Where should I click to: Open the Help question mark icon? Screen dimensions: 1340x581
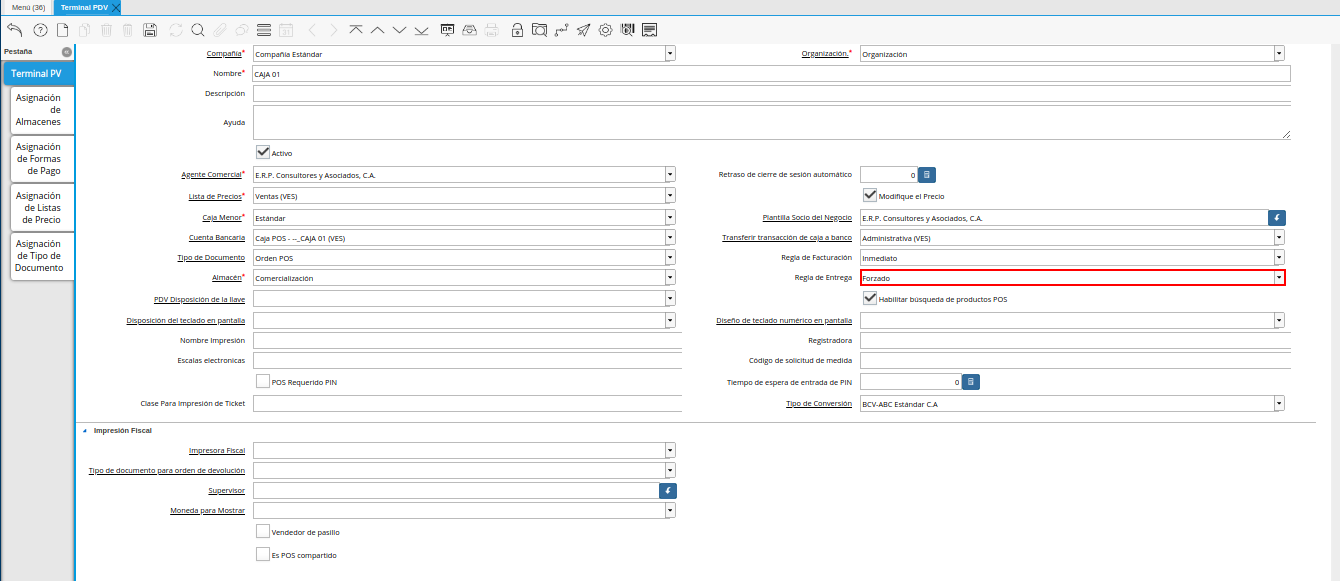pyautogui.click(x=40, y=30)
